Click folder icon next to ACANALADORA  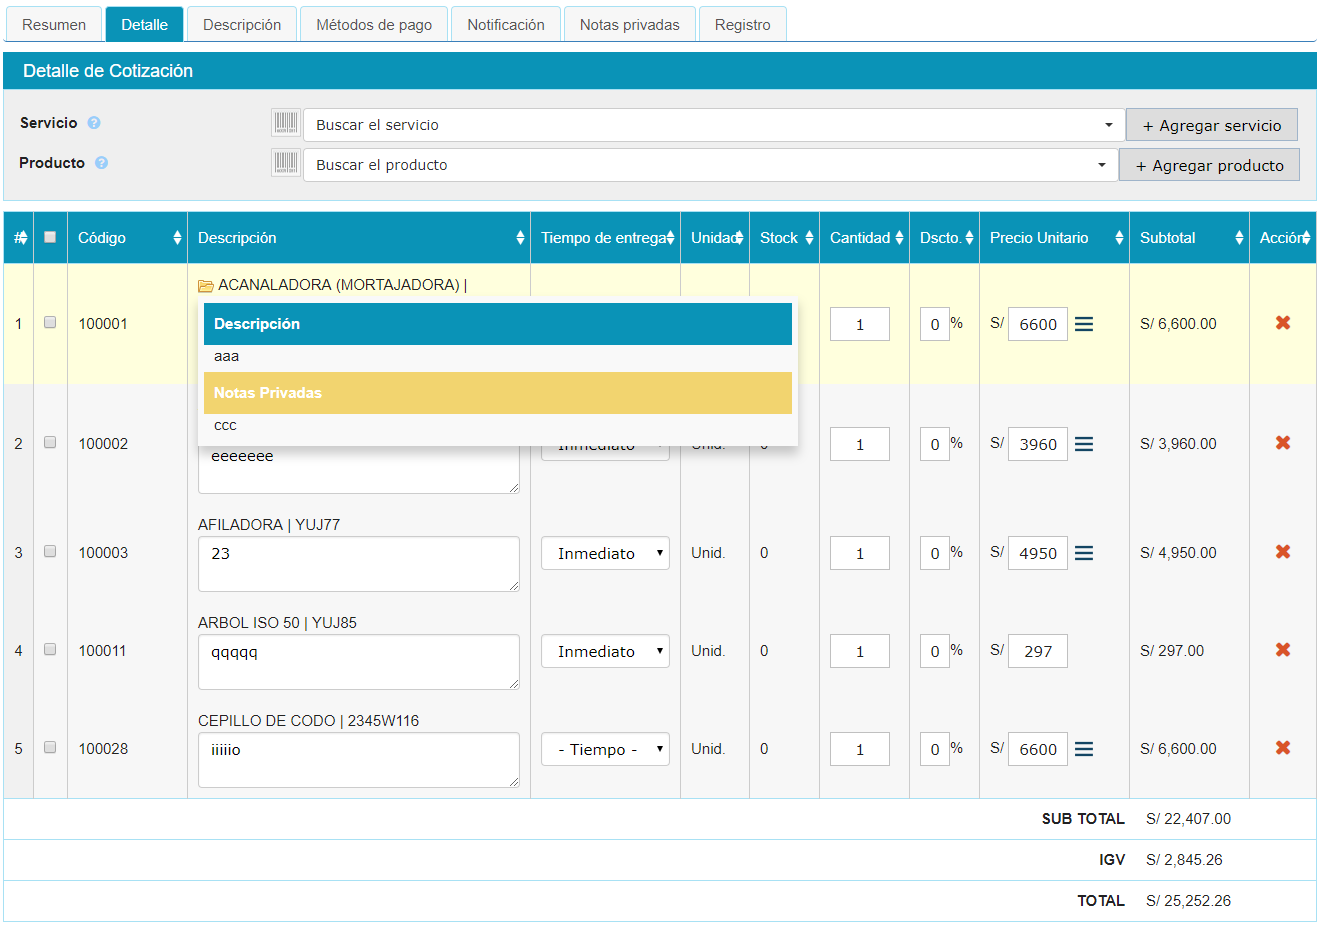pyautogui.click(x=206, y=286)
